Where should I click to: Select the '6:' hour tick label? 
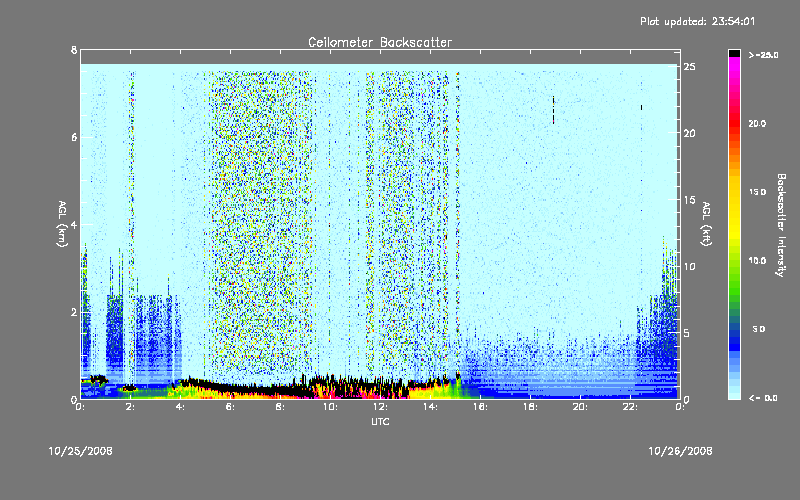230,407
